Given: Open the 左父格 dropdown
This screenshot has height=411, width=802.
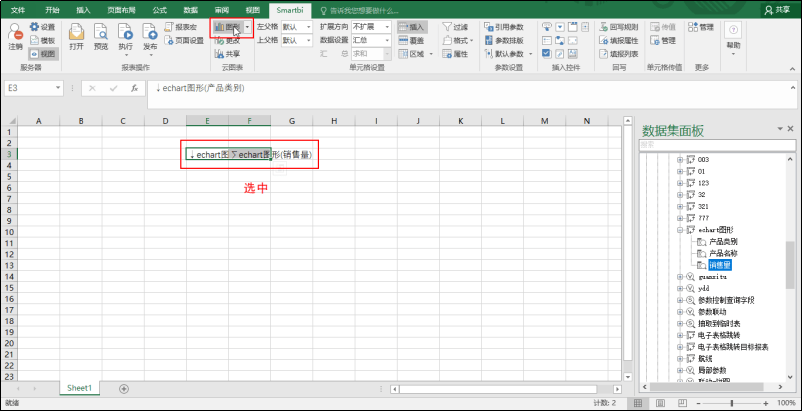Looking at the screenshot, I should [x=297, y=27].
